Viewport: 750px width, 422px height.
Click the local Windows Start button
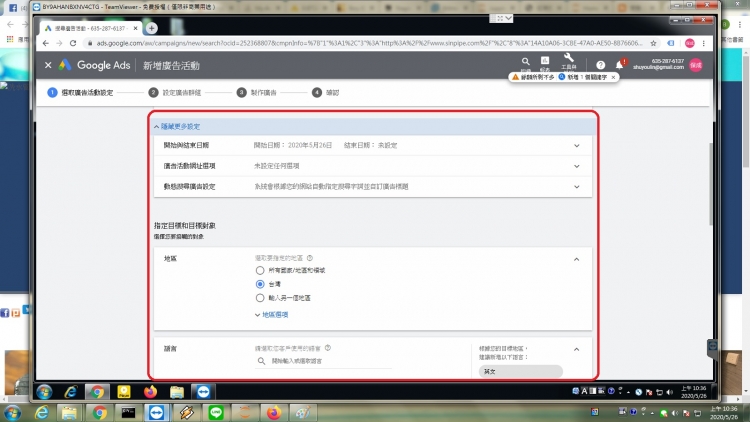[x=12, y=412]
